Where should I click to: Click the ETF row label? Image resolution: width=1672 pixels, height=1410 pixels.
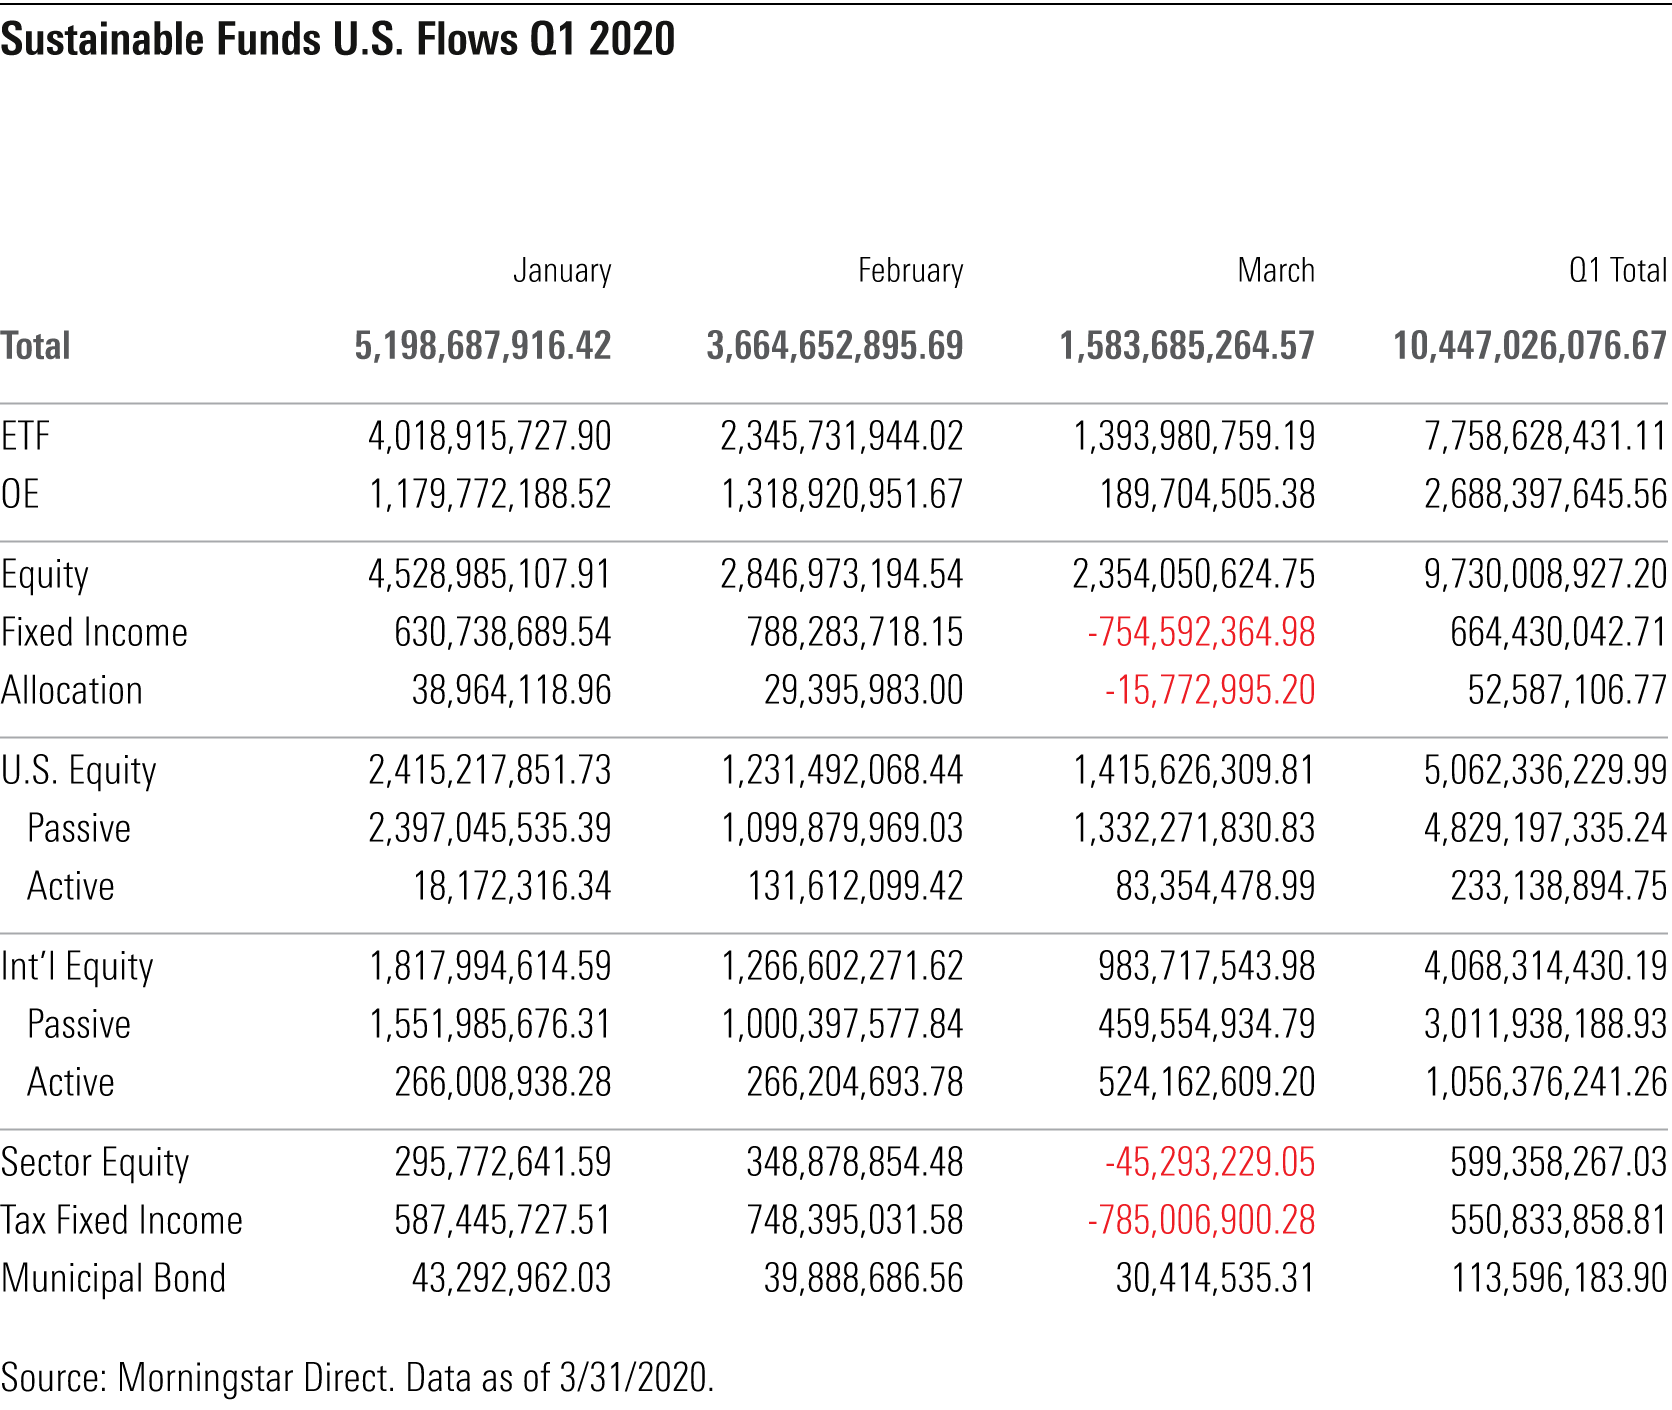[x=26, y=436]
